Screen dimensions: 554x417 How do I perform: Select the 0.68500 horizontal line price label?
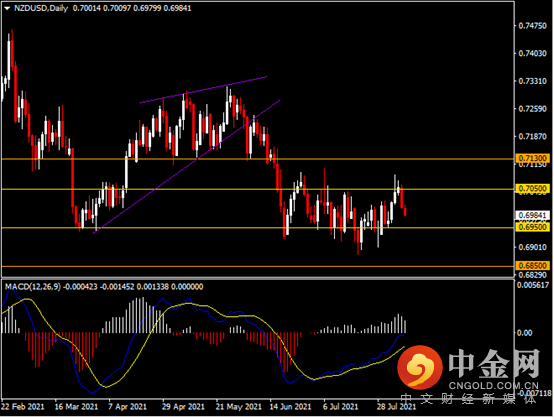532,265
